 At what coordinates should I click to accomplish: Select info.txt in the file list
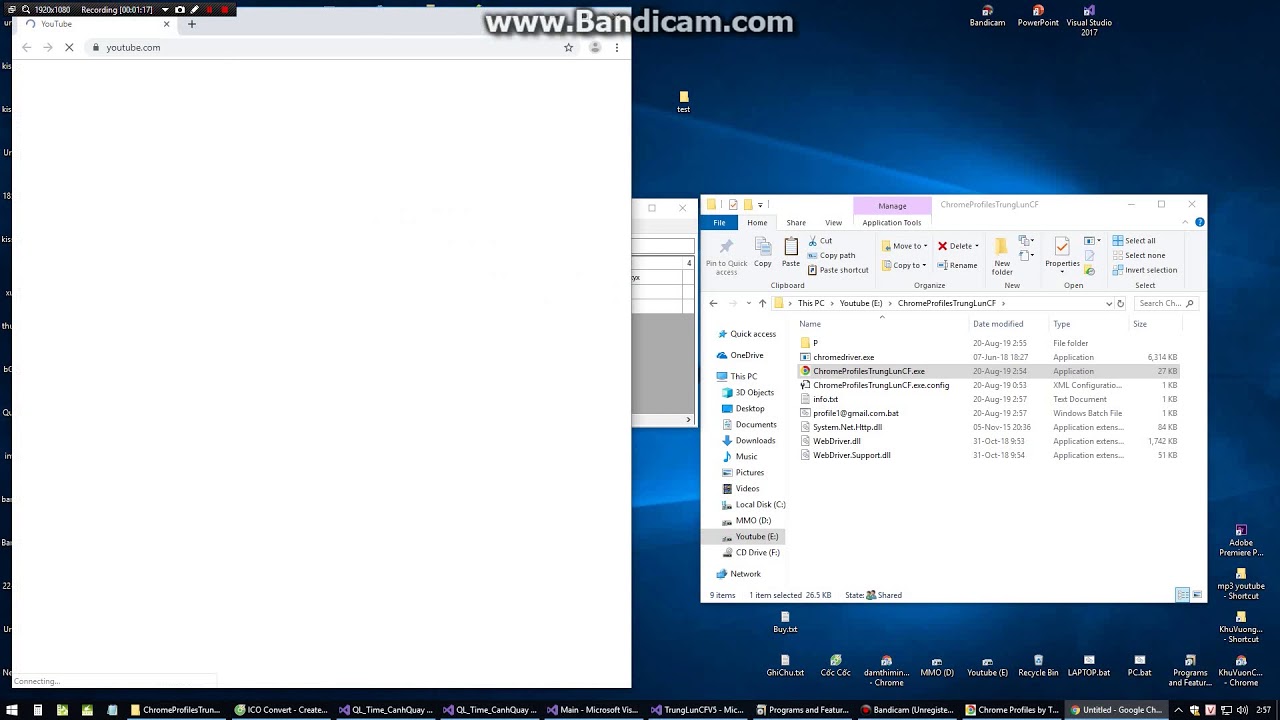point(825,399)
